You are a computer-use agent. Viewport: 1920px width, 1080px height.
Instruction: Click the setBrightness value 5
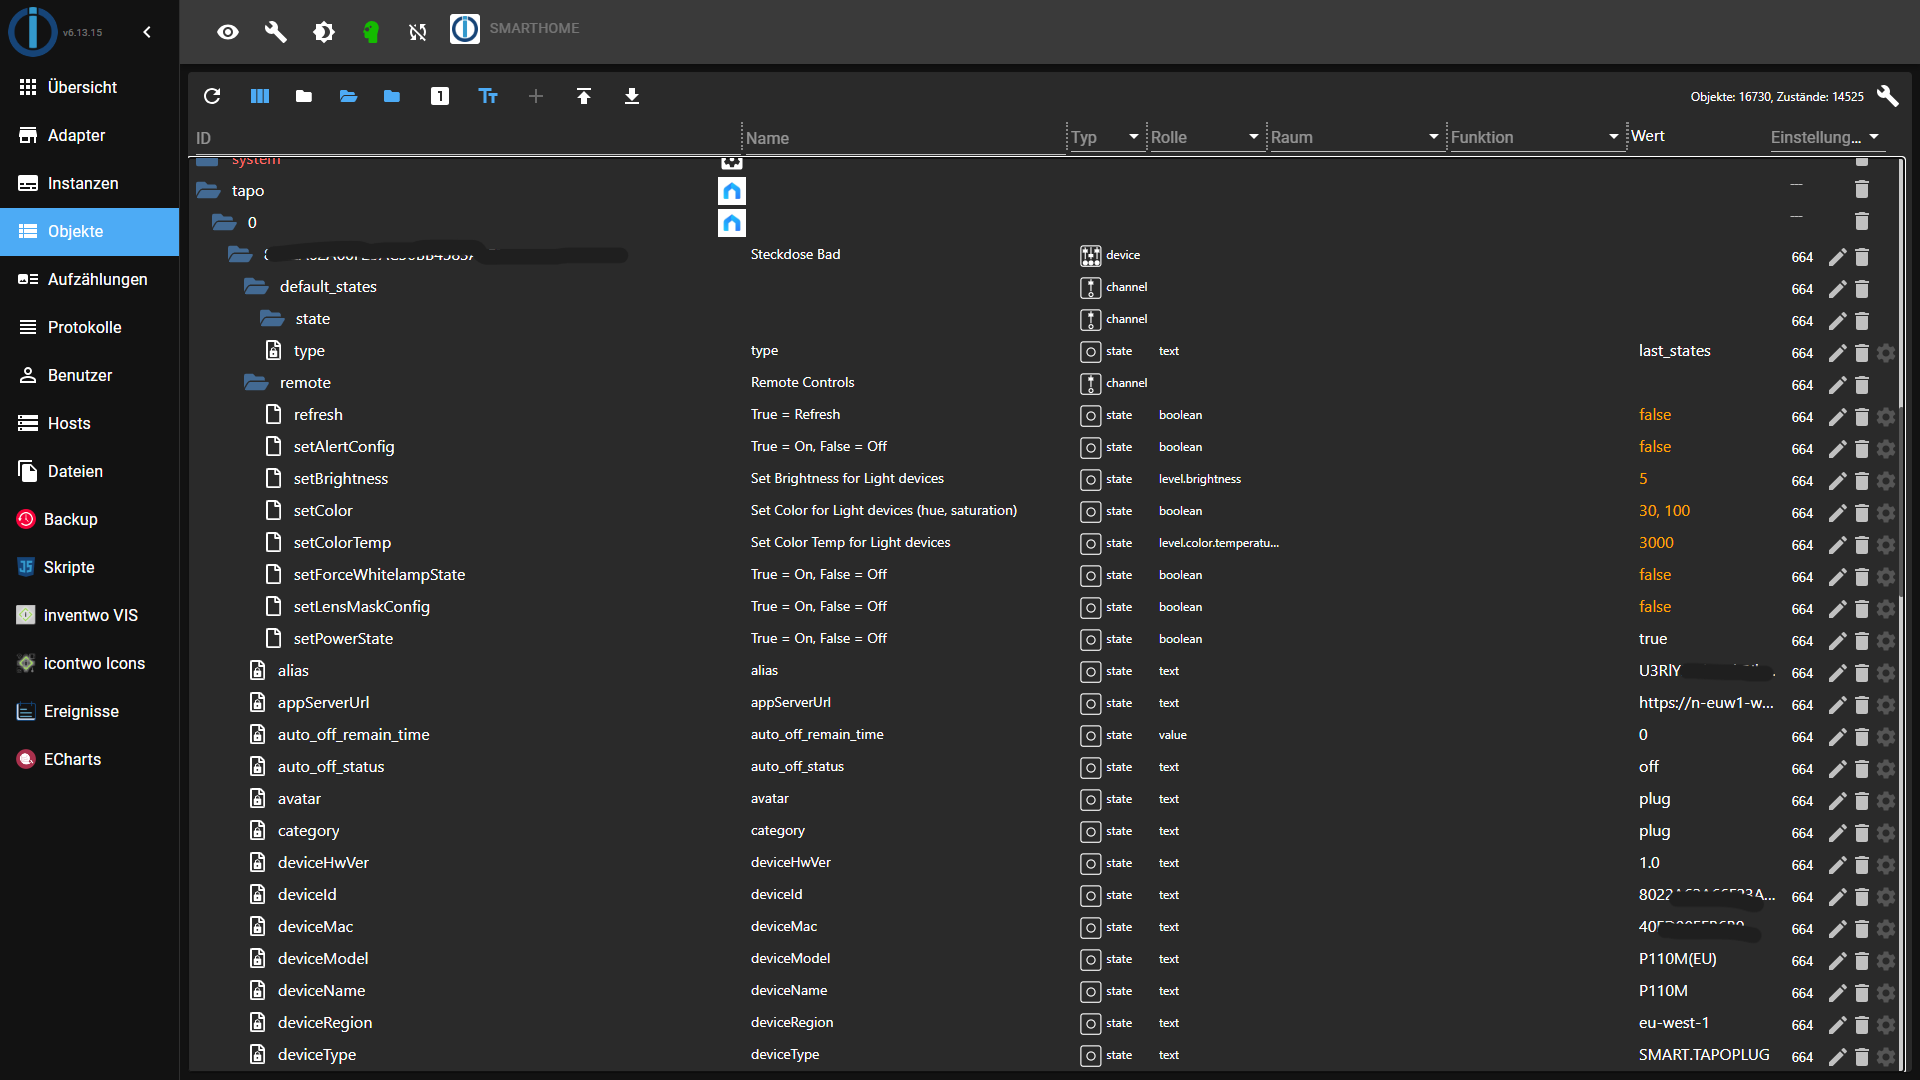[1643, 478]
